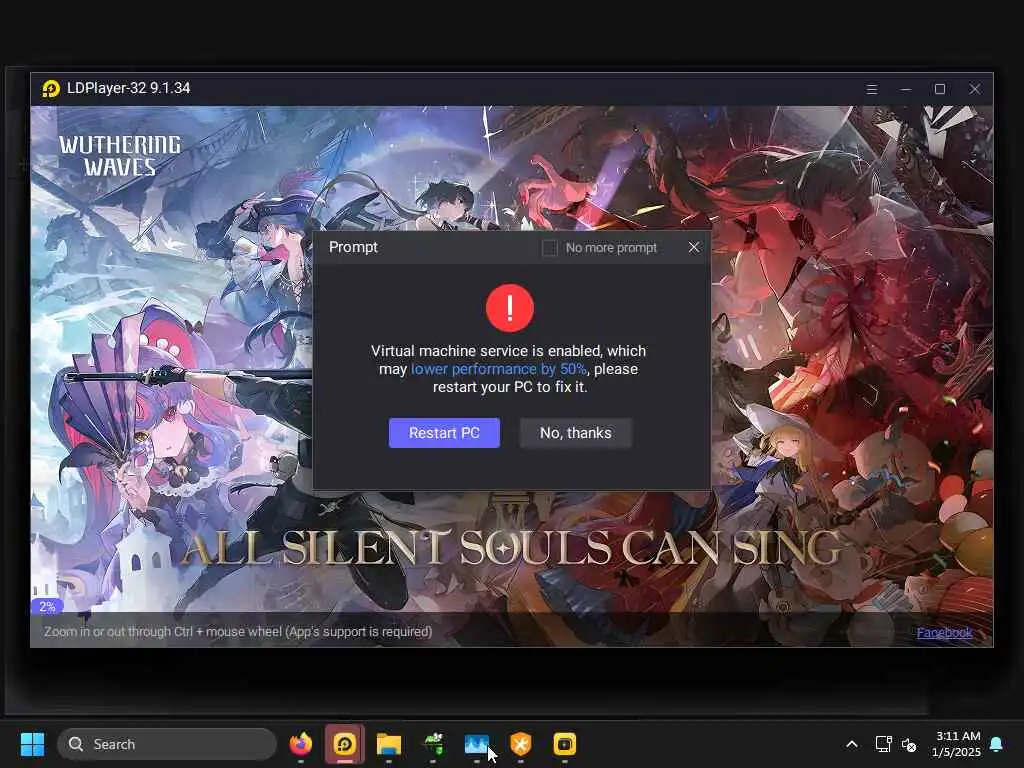
Task: Select LDPlayer icon in the taskbar
Action: click(345, 744)
